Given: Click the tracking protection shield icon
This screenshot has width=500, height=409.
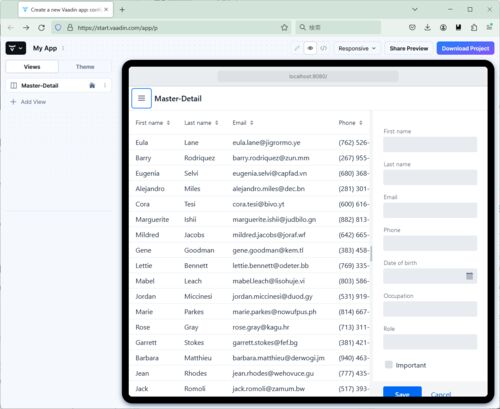Looking at the screenshot, I should (x=58, y=28).
